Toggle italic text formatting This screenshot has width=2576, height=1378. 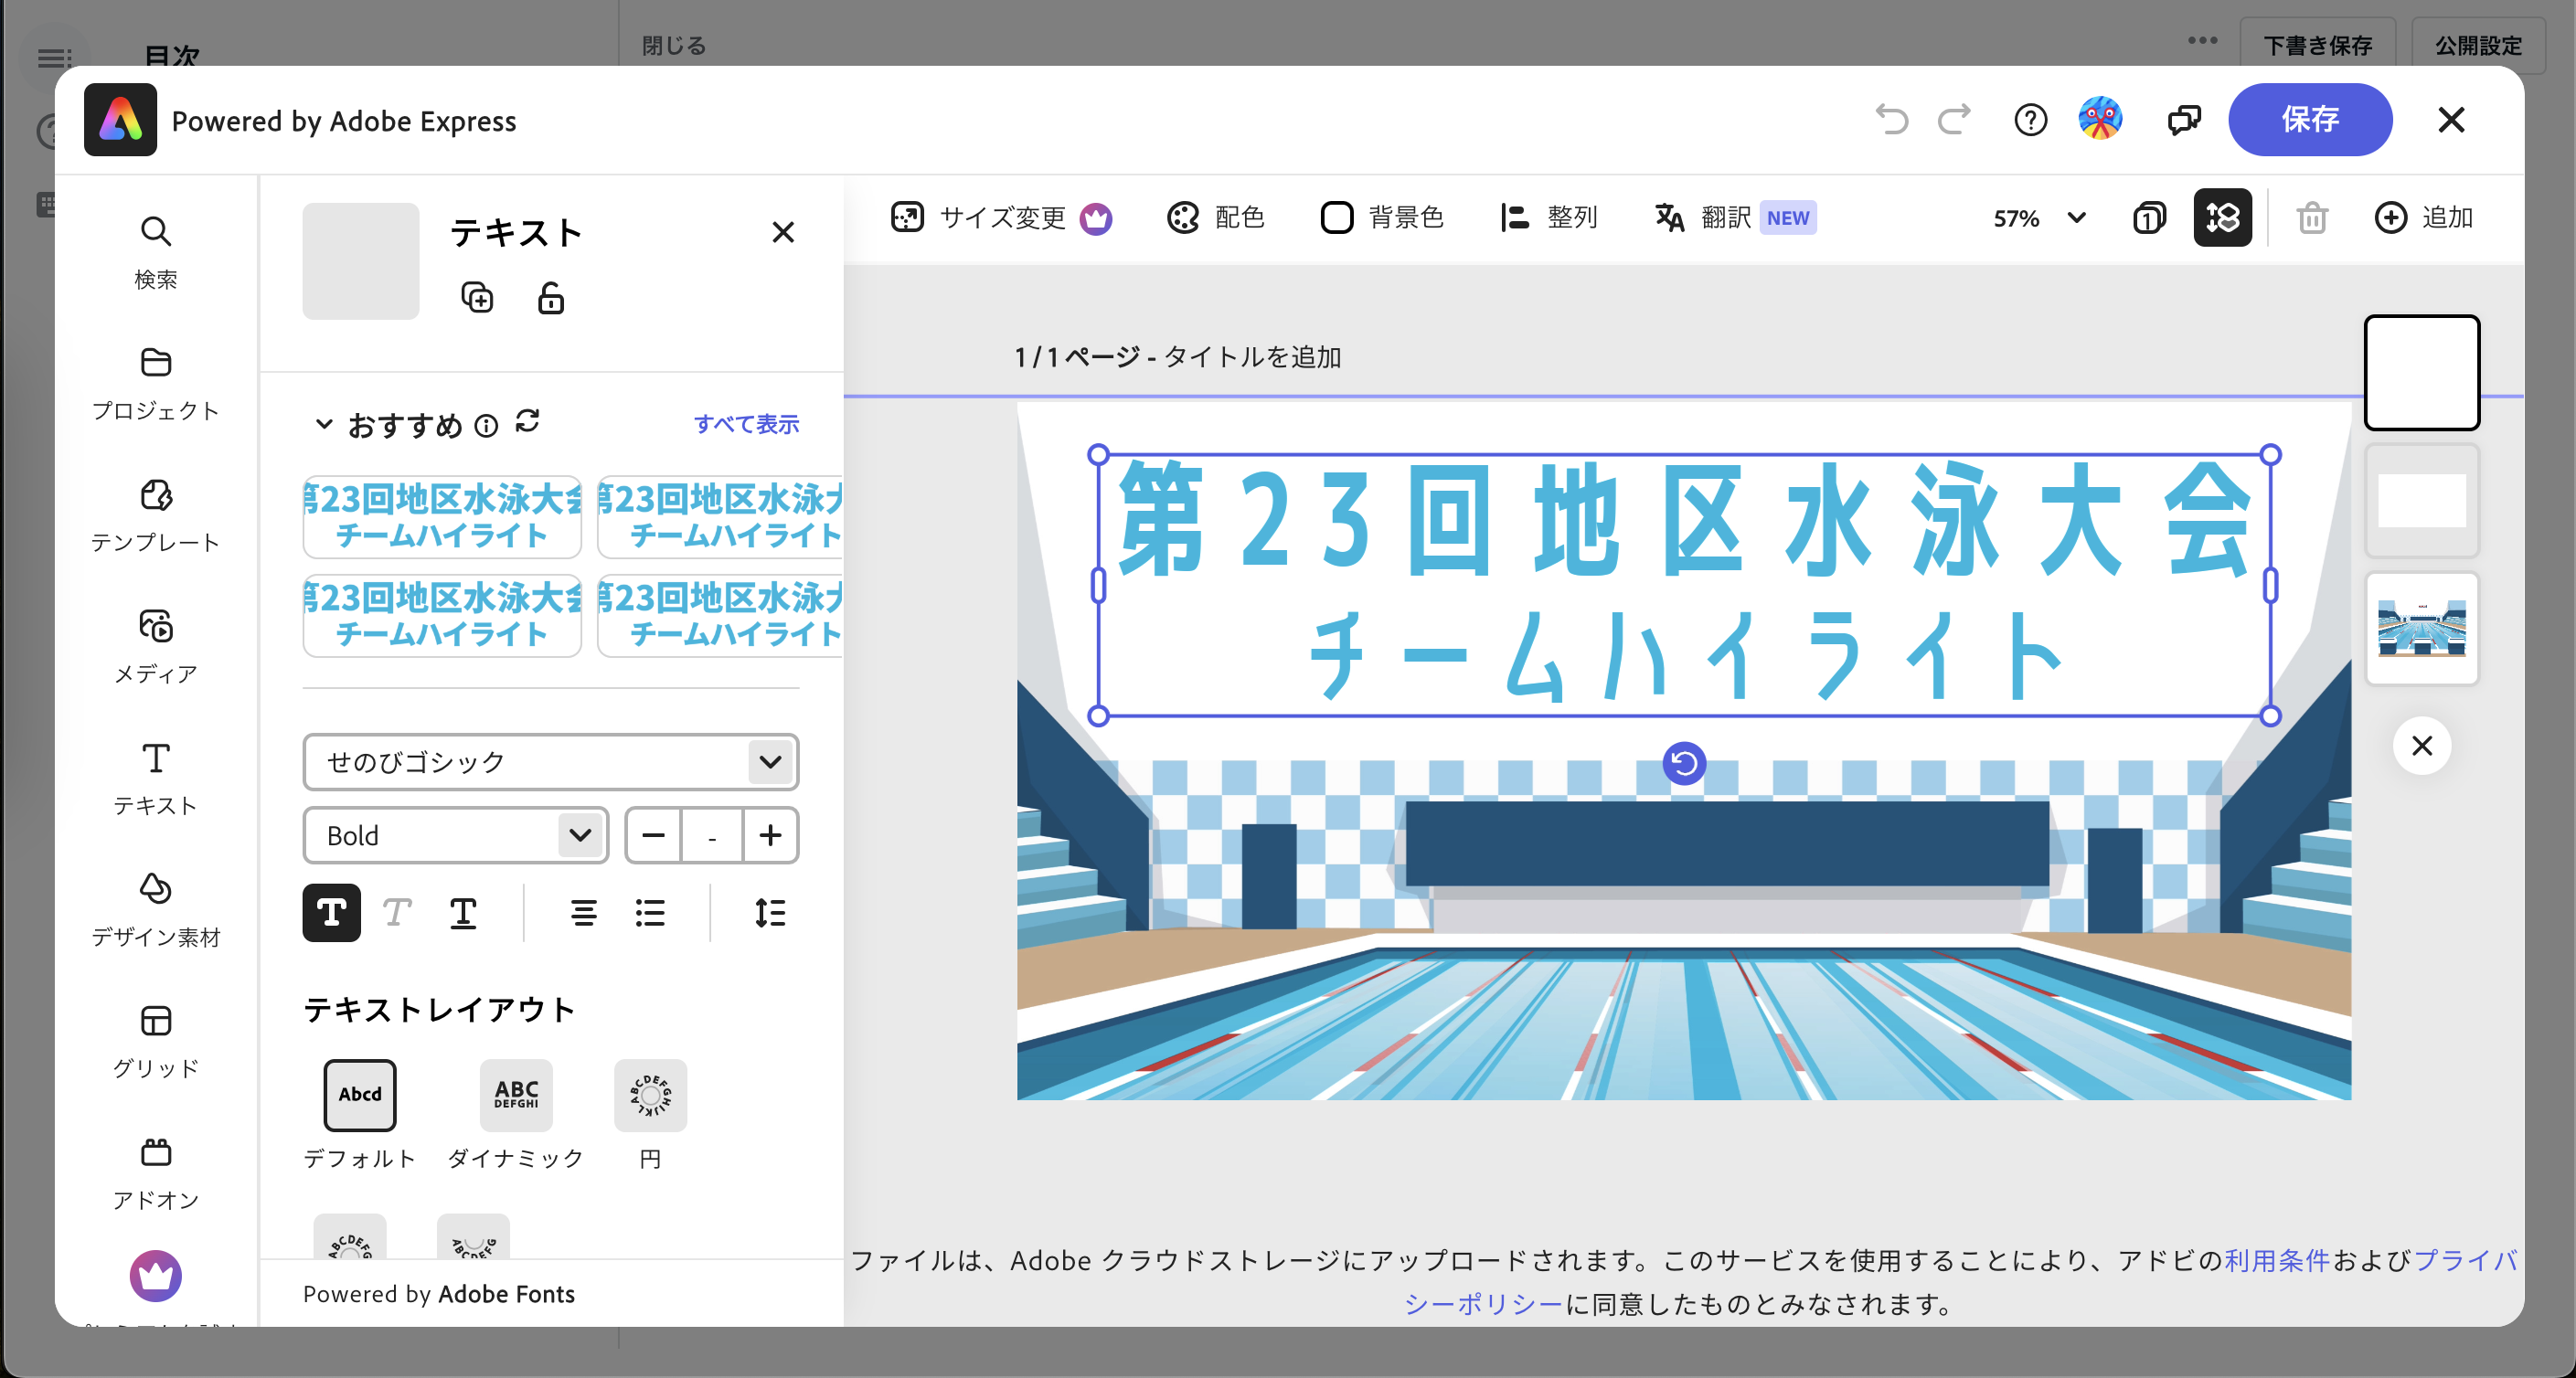(x=397, y=913)
